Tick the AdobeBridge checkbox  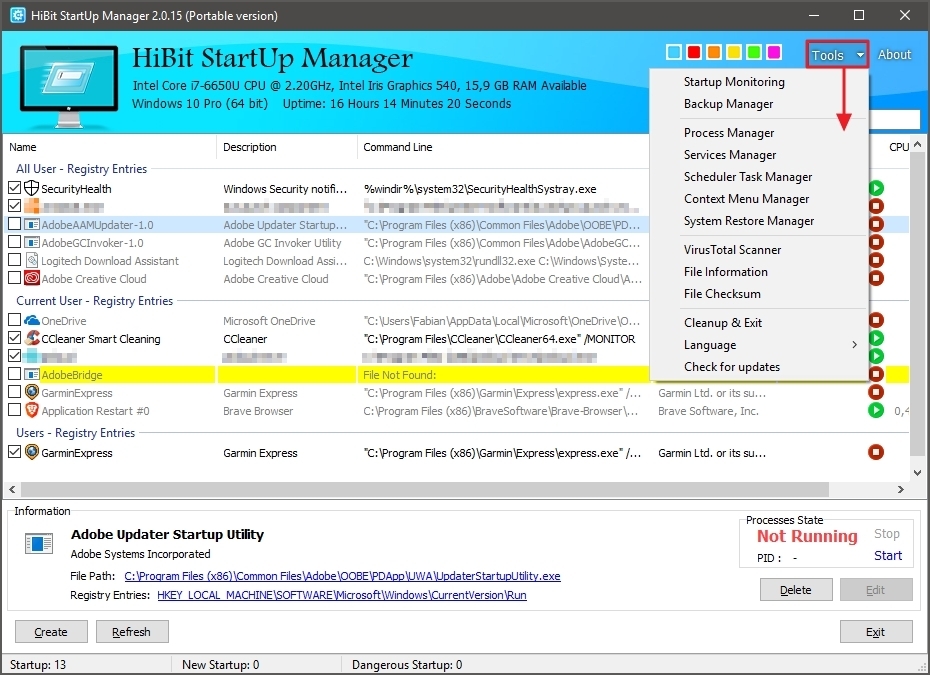(x=14, y=374)
